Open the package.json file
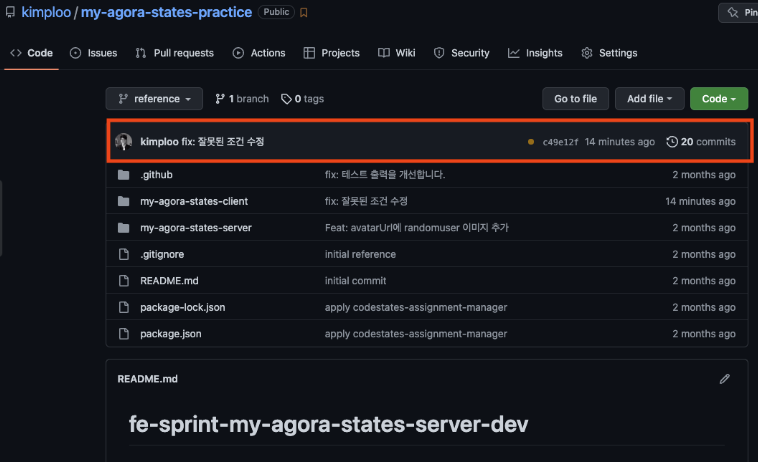 click(171, 334)
